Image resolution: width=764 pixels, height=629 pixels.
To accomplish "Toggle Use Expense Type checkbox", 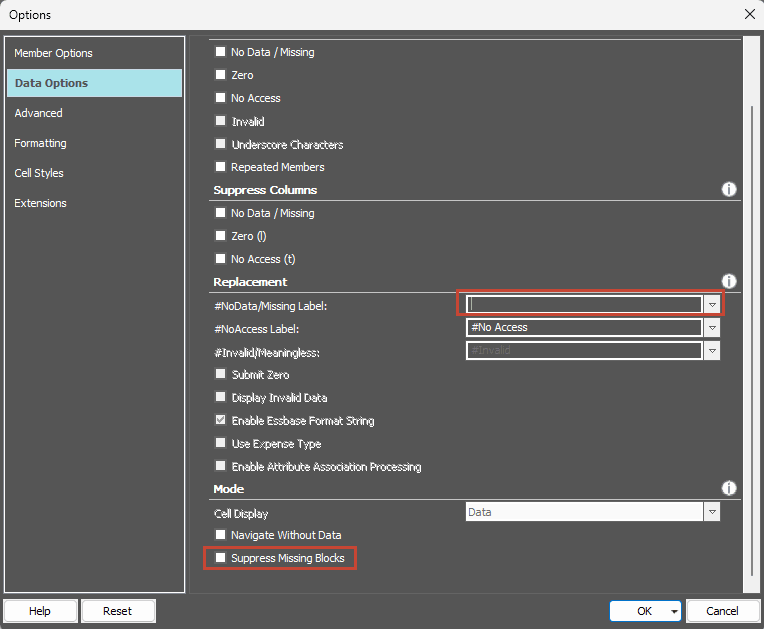I will (x=220, y=443).
